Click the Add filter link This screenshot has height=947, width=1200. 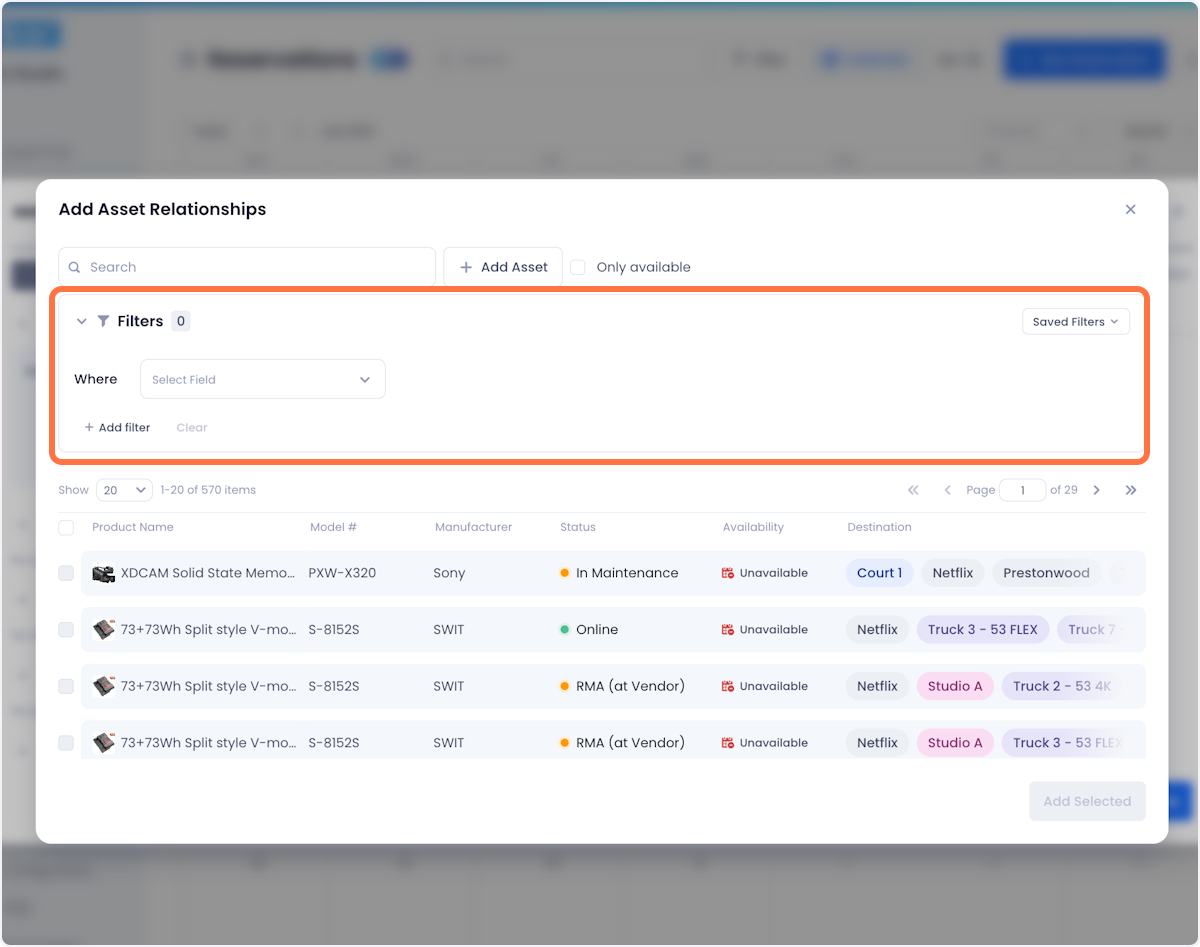(117, 427)
